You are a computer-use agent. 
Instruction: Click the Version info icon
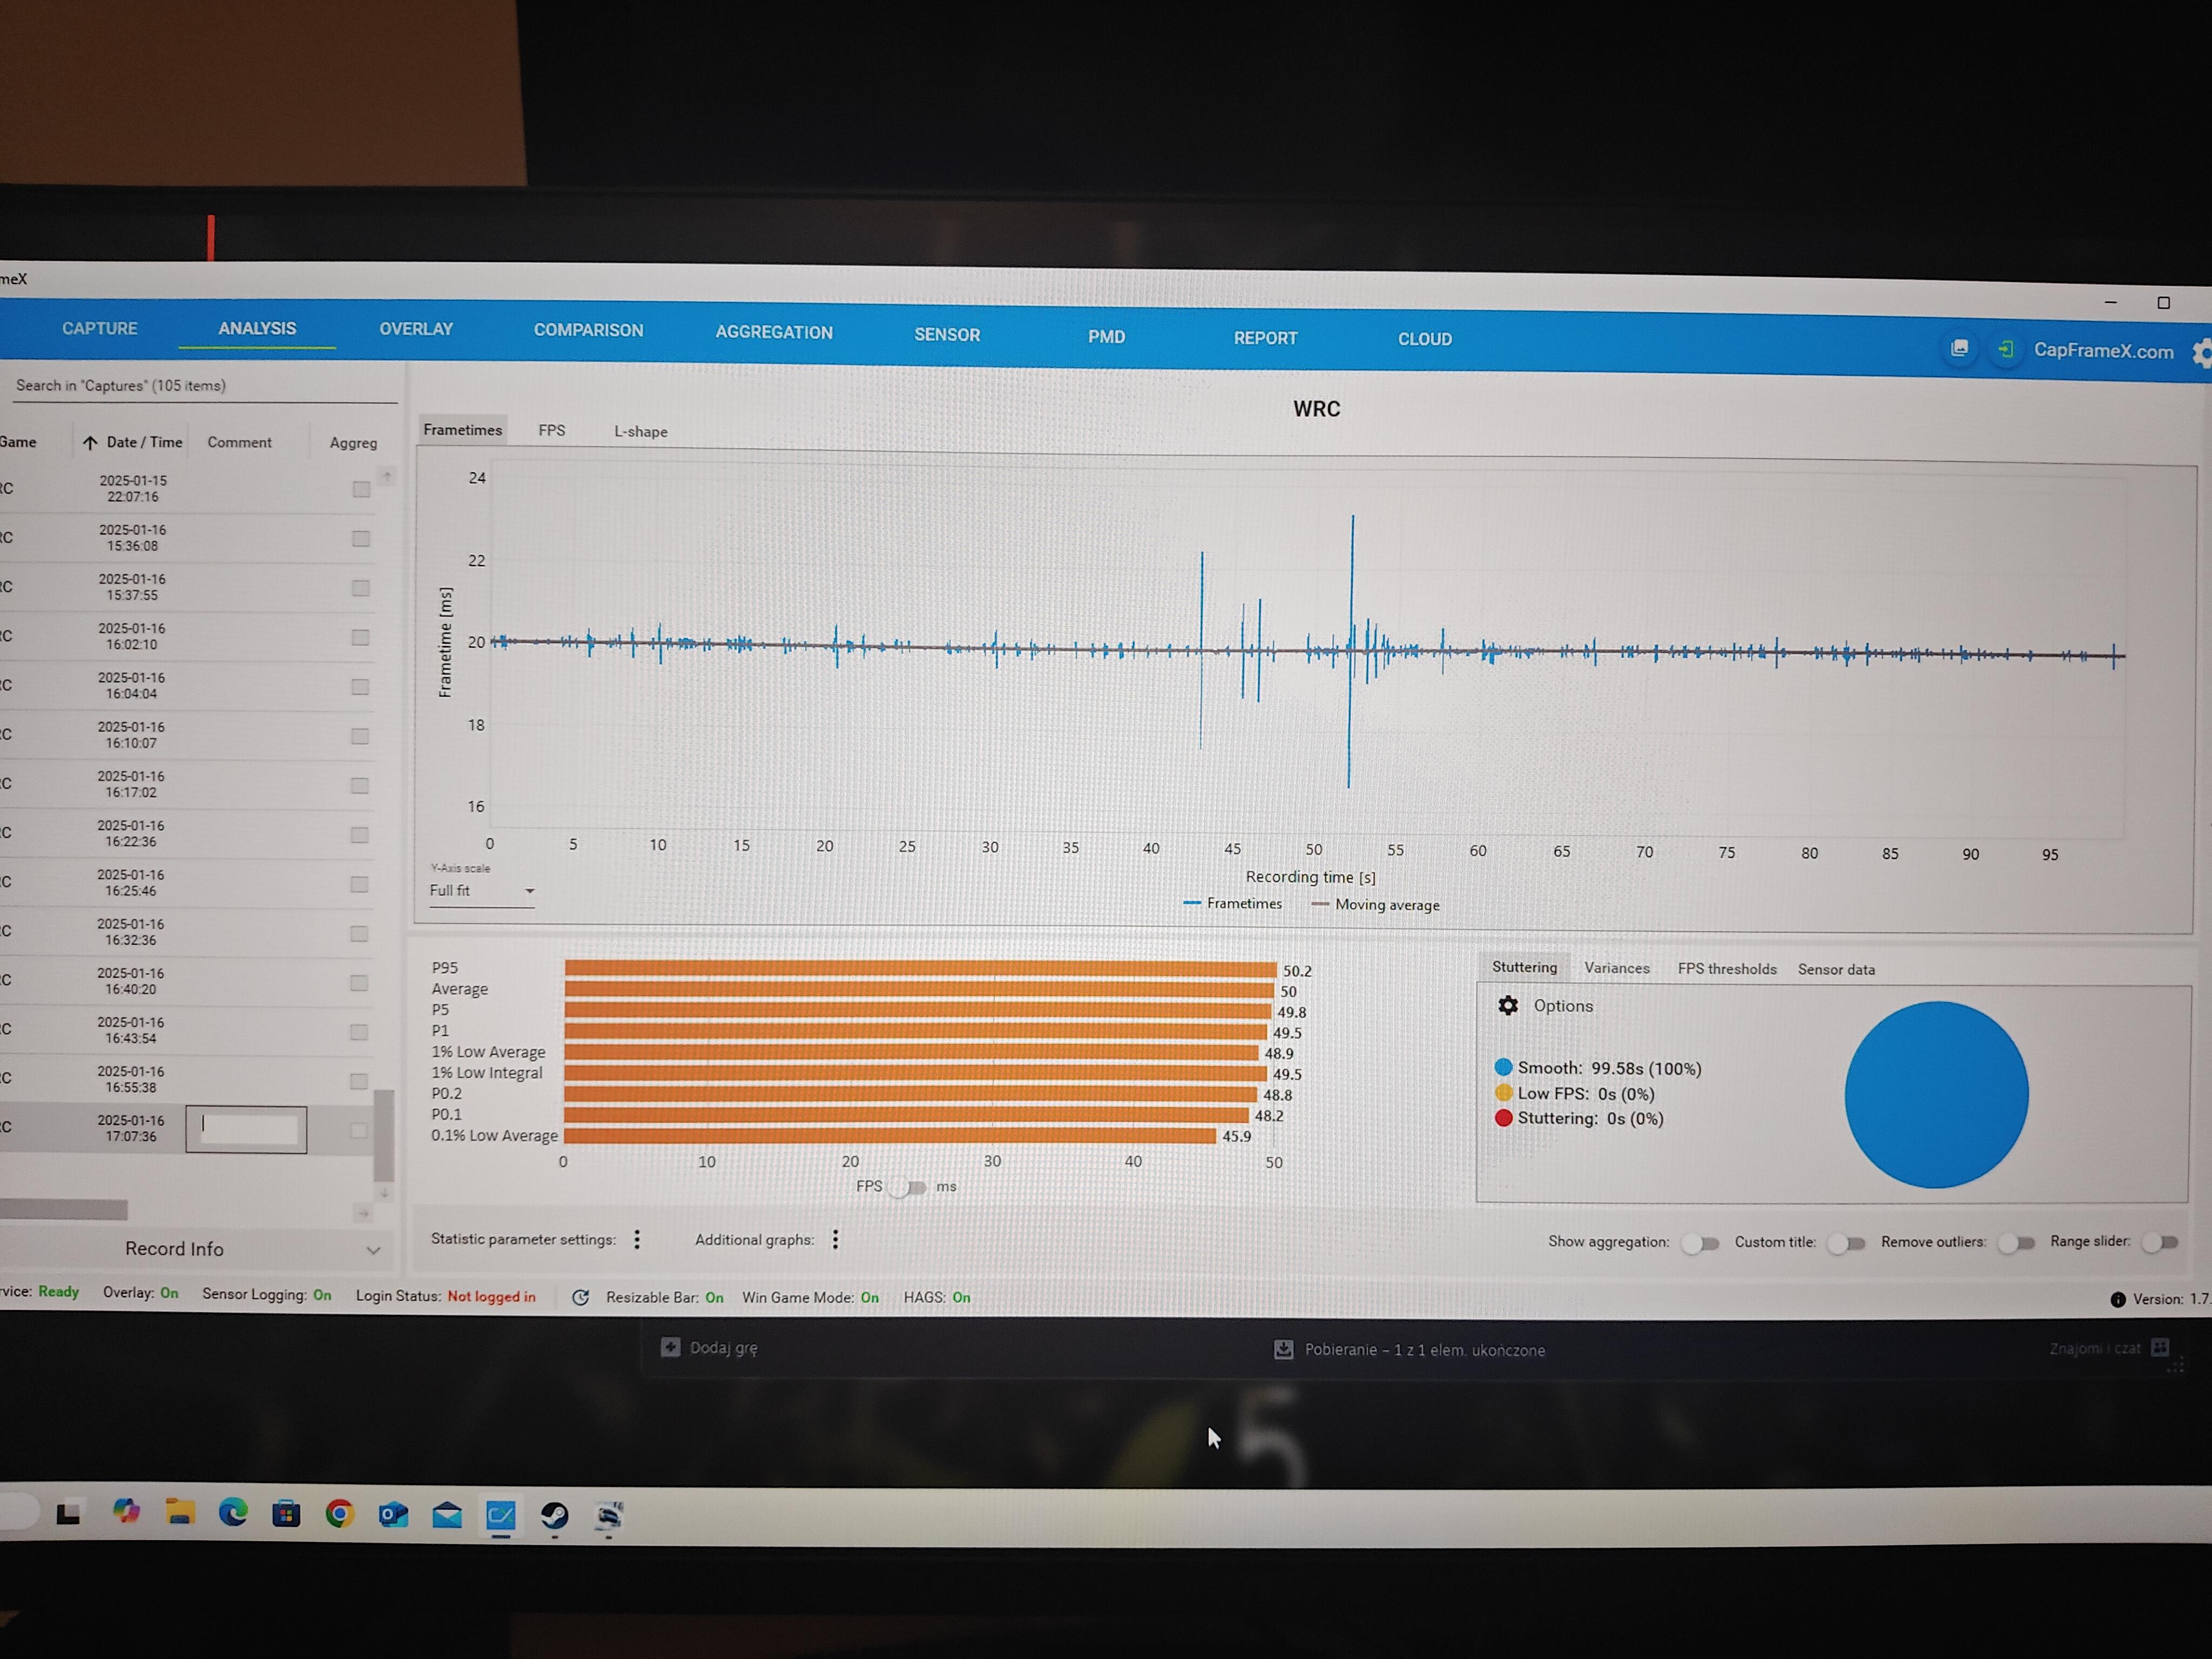point(2117,1300)
